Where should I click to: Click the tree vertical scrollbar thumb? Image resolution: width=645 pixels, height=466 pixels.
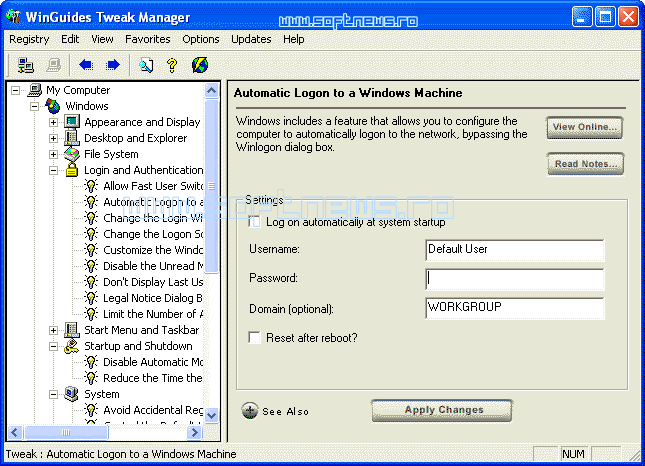tap(211, 186)
